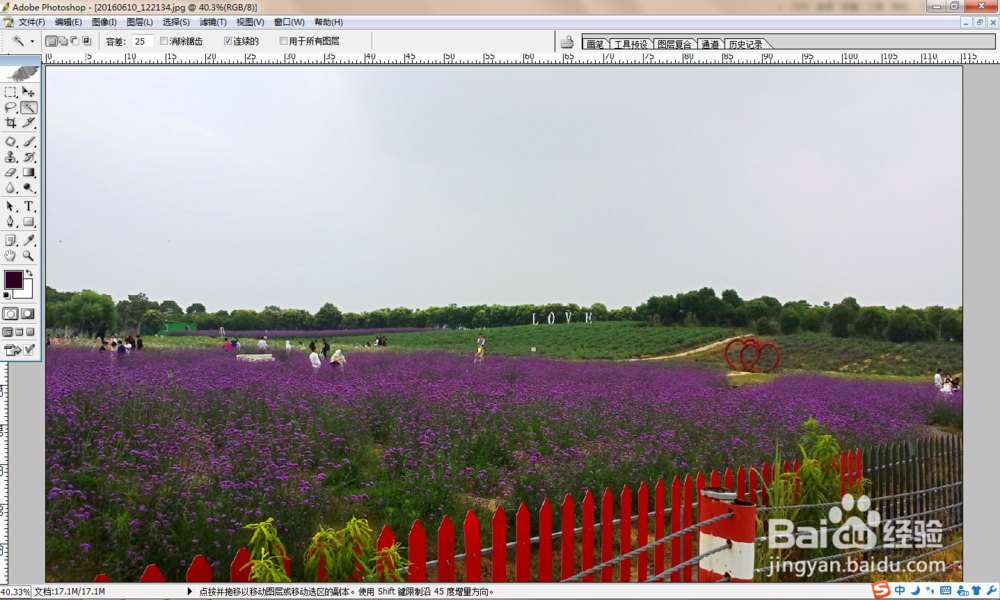
Task: Switch to the 图层复合 tab
Action: (674, 44)
